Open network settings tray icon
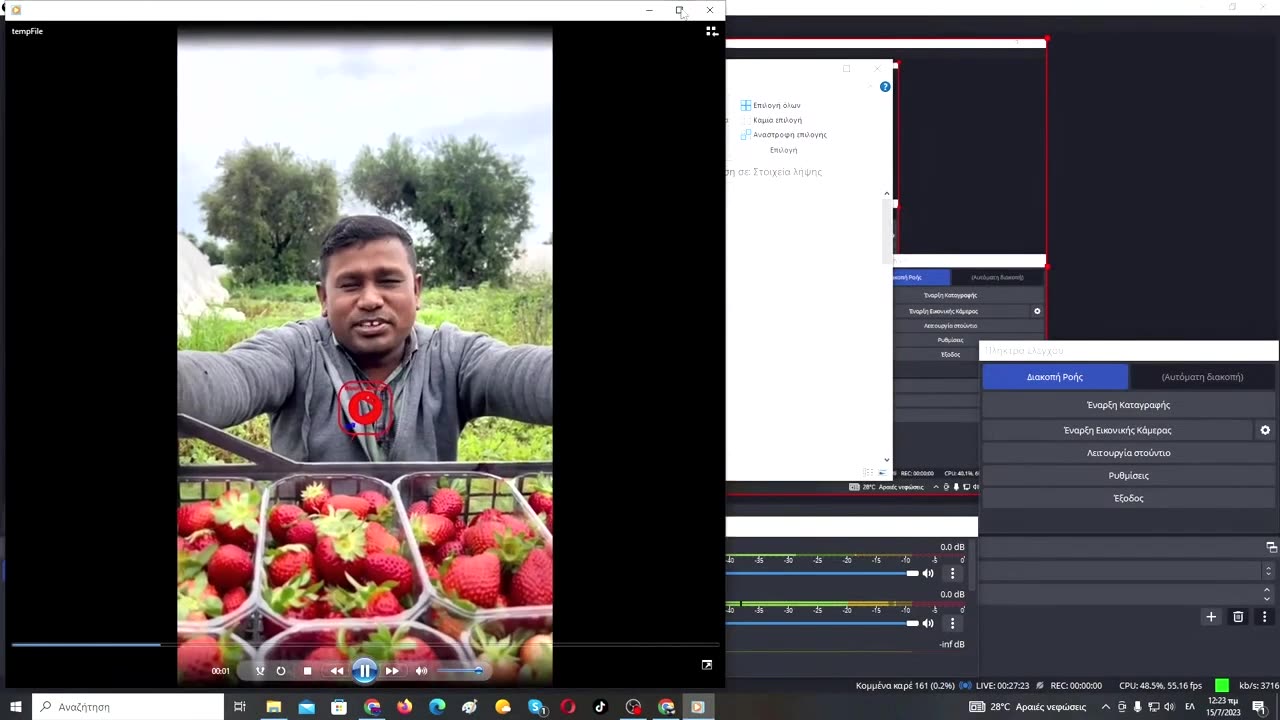 (x=1155, y=707)
